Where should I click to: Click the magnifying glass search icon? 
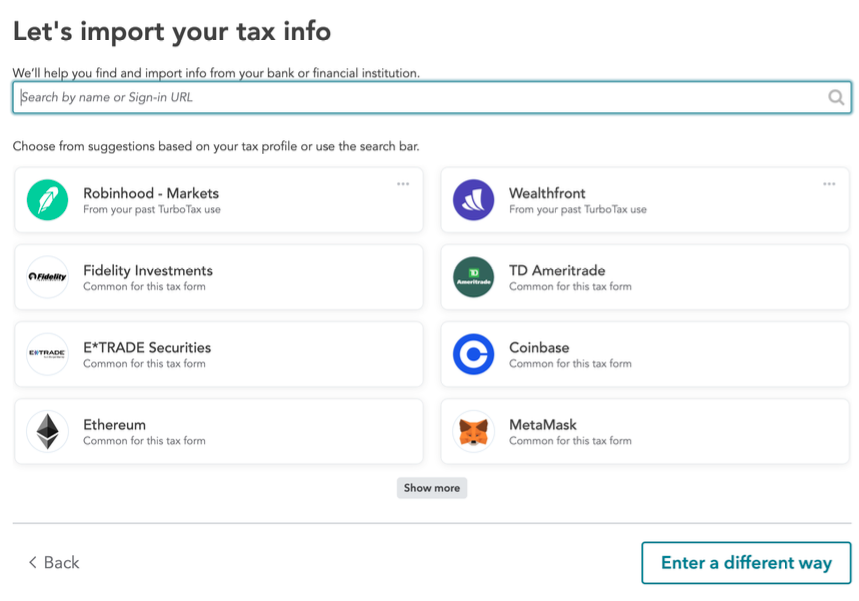(836, 98)
